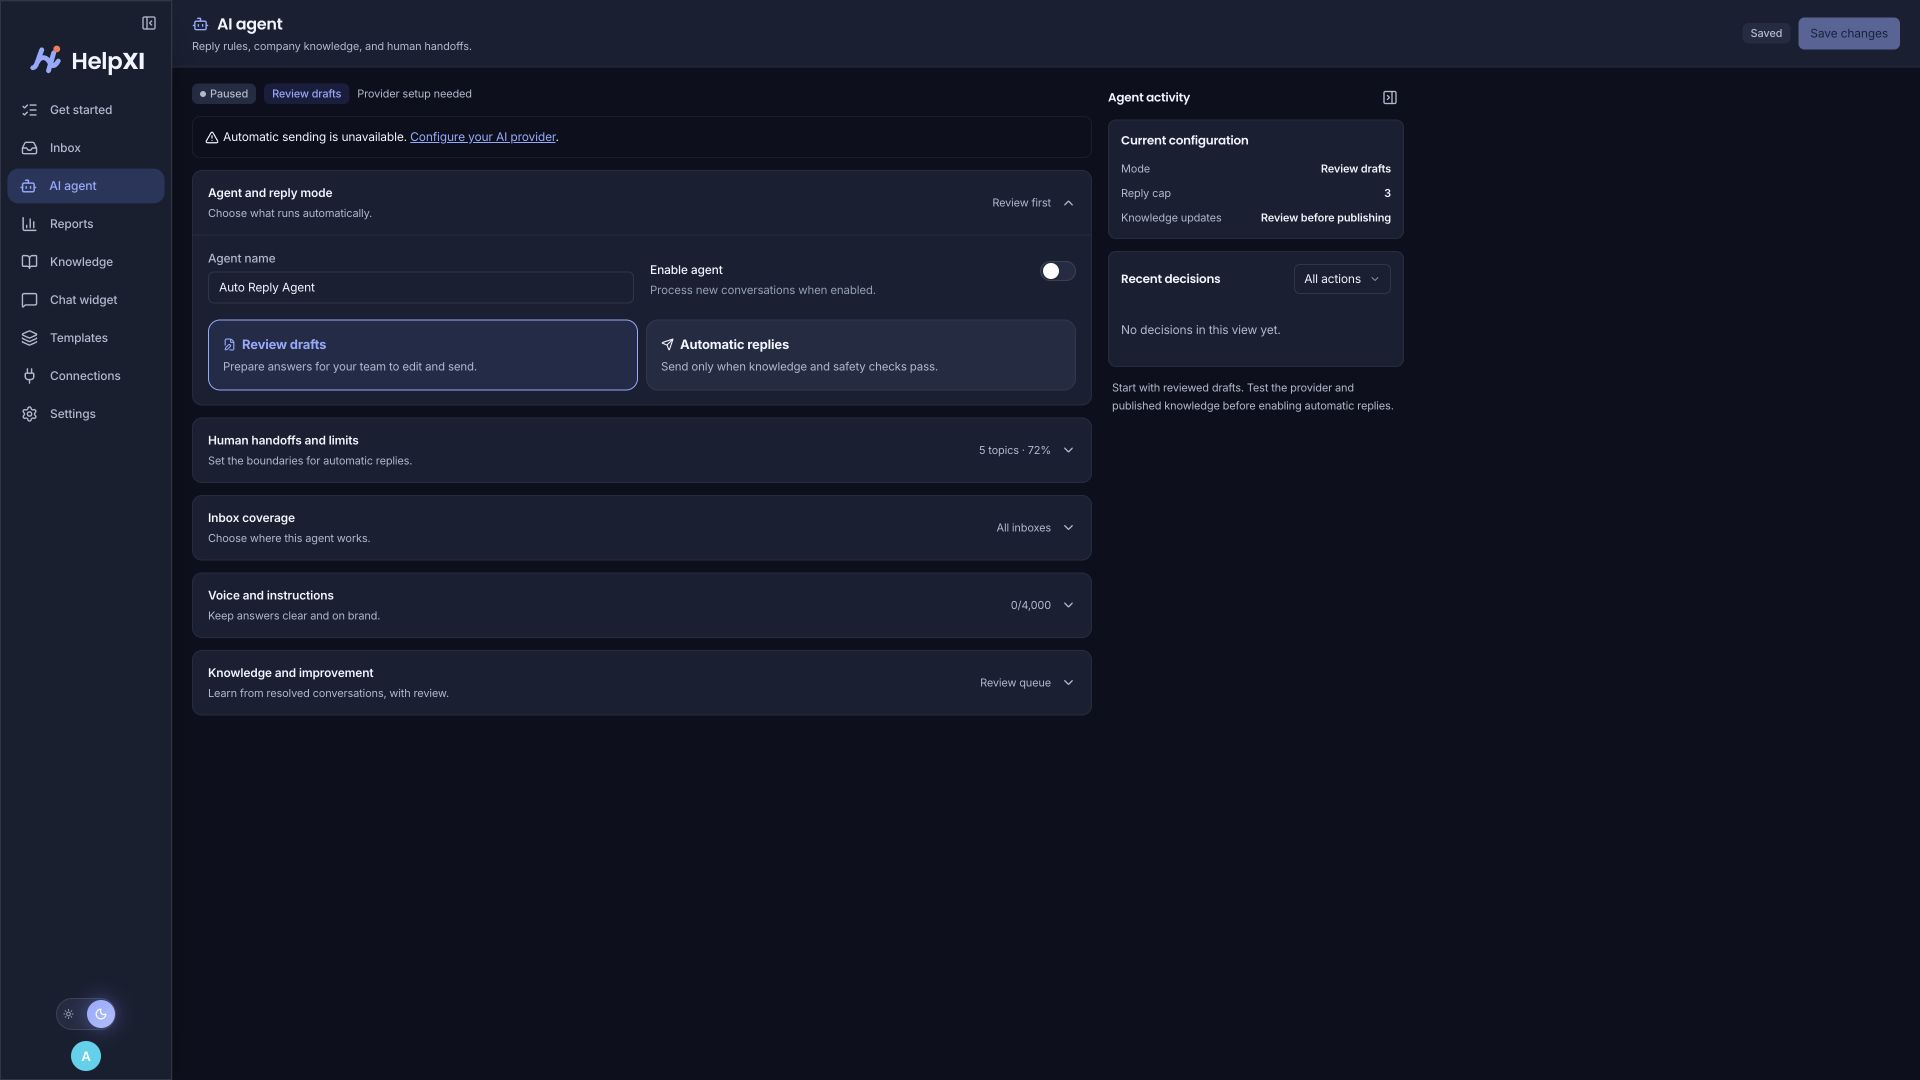Image resolution: width=1920 pixels, height=1080 pixels.
Task: Select dark theme with the moon icon
Action: coord(101,1014)
